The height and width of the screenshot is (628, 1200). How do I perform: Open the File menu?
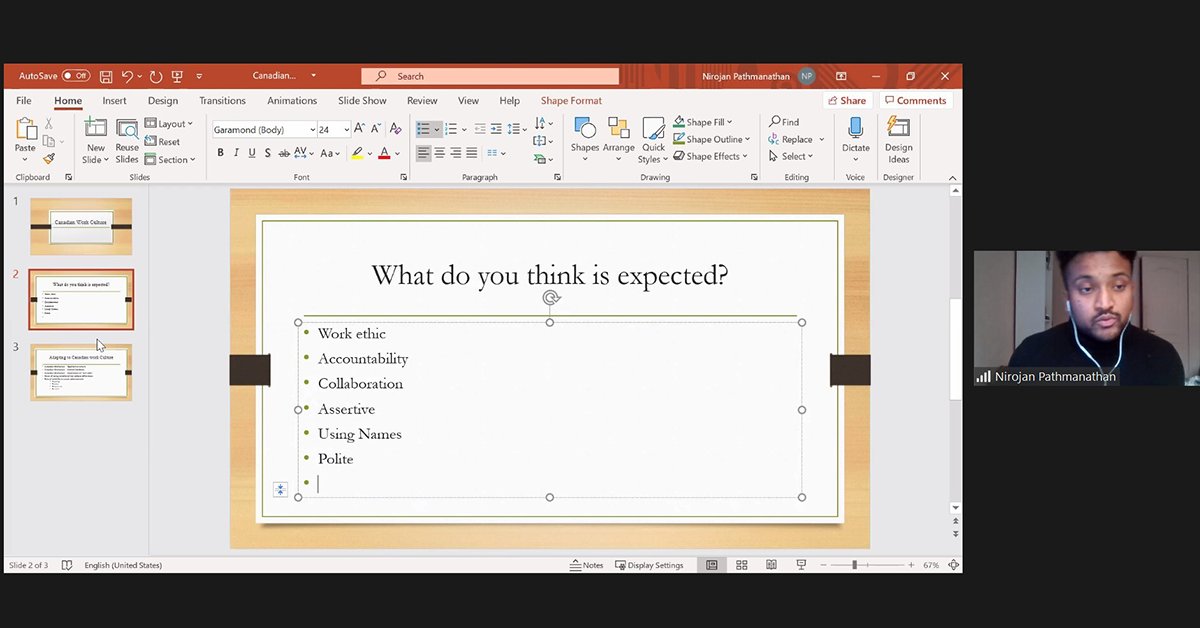coord(24,100)
